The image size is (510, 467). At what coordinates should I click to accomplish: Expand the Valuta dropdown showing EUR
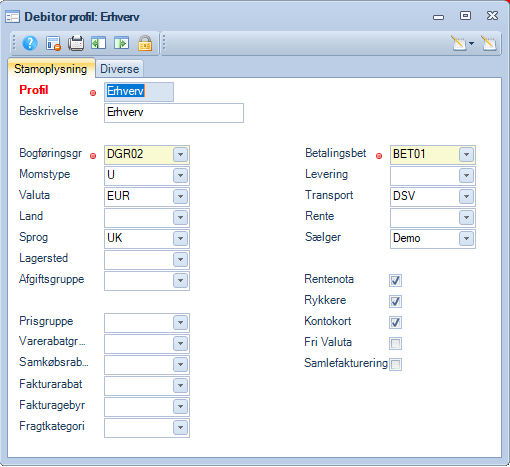coord(180,196)
